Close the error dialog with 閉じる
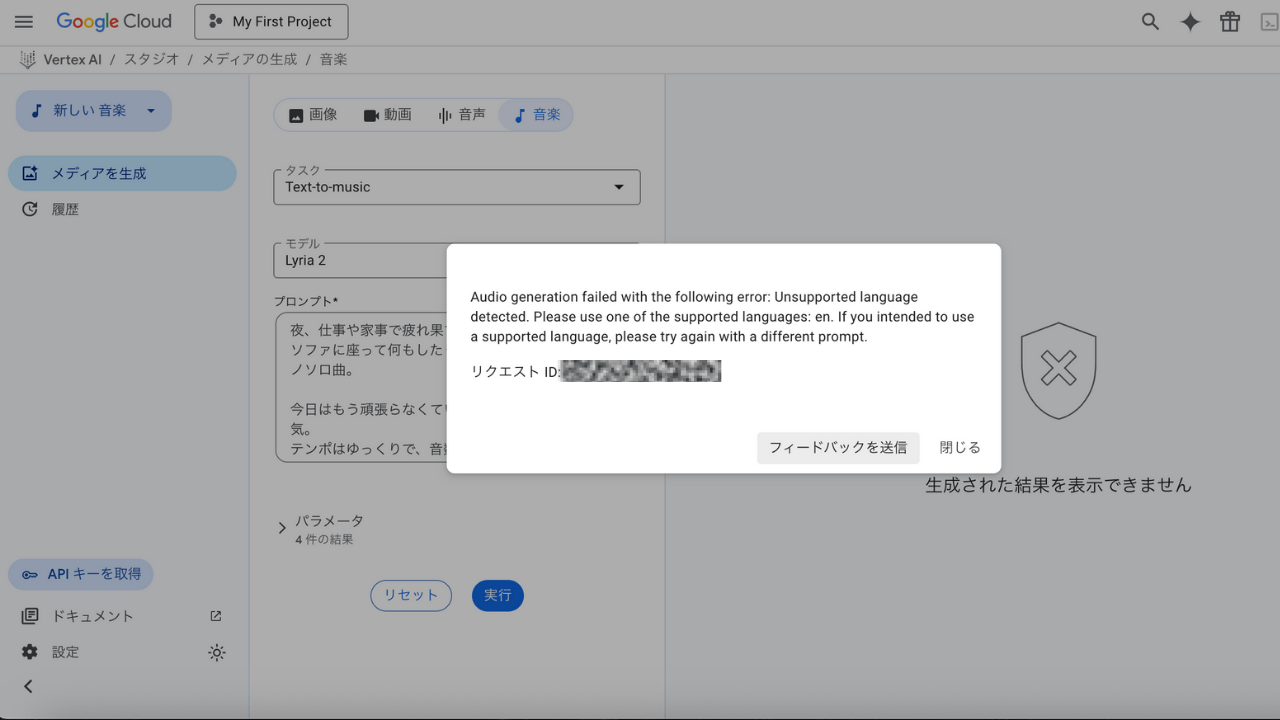The width and height of the screenshot is (1280, 720). pos(960,448)
